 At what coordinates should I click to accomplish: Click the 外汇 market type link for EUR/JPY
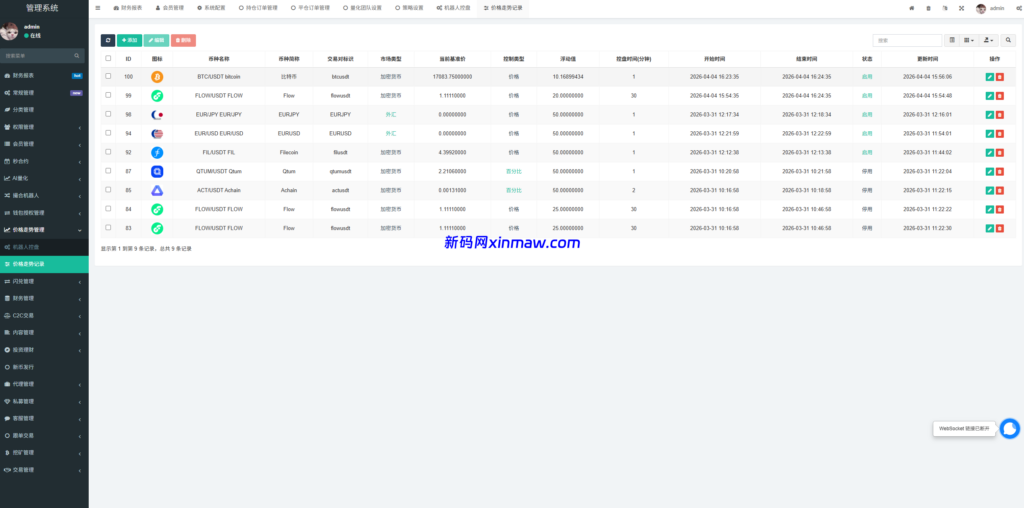[391, 115]
